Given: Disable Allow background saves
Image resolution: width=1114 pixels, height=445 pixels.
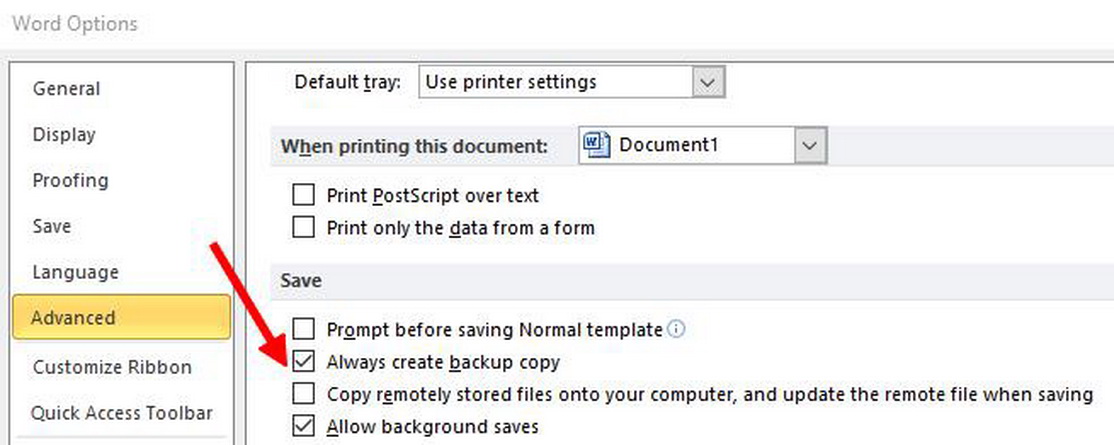Looking at the screenshot, I should pyautogui.click(x=303, y=427).
